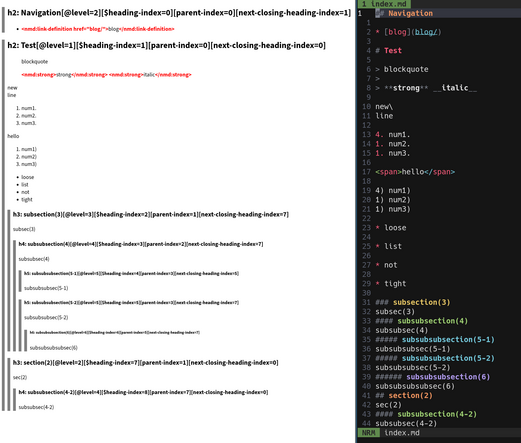The height and width of the screenshot is (443, 521).
Task: Click the NRM mode indicator in statusline
Action: [x=368, y=433]
